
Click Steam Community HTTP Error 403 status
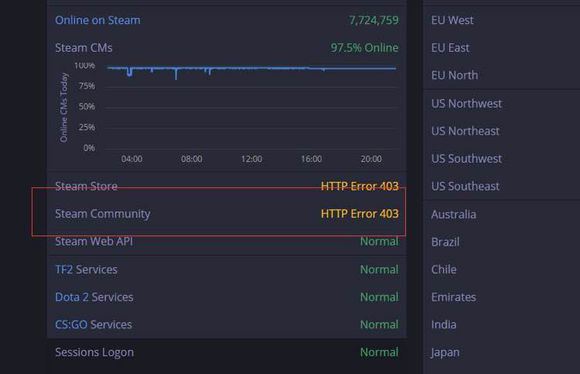tap(360, 214)
